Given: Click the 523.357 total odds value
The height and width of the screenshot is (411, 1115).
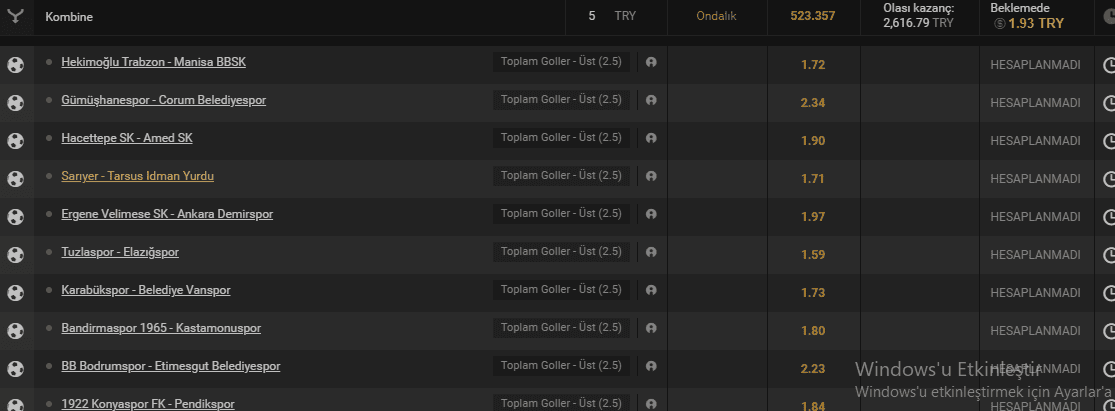Looking at the screenshot, I should point(813,16).
